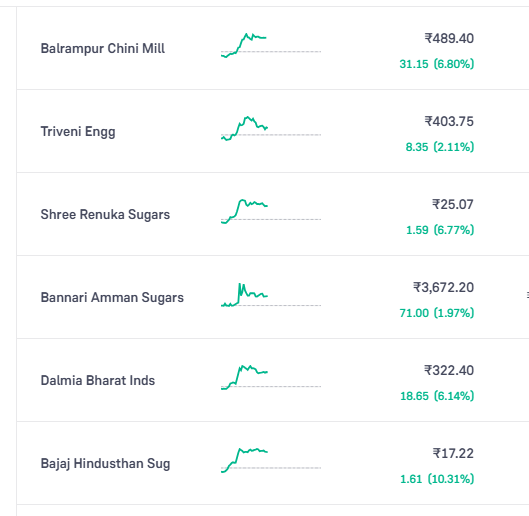Select the 8.35 (2.11%) change value
The height and width of the screenshot is (516, 529).
[x=440, y=147]
